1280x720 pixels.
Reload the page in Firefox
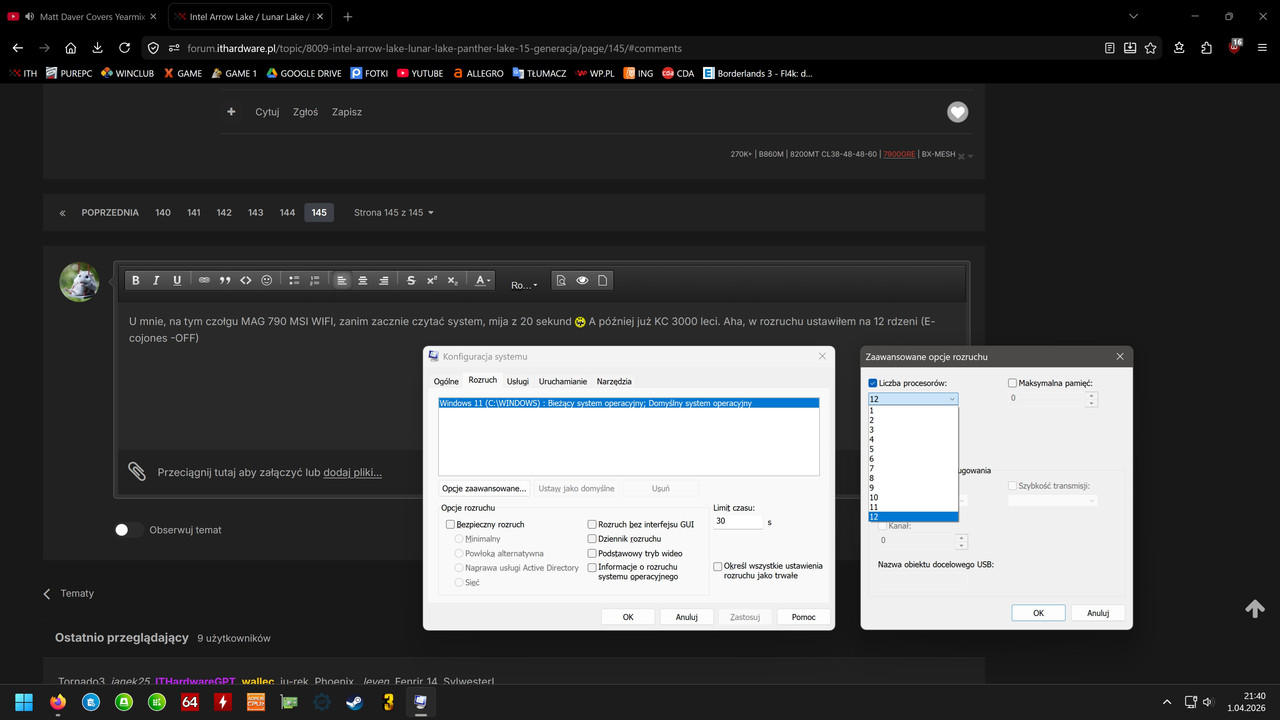click(124, 48)
